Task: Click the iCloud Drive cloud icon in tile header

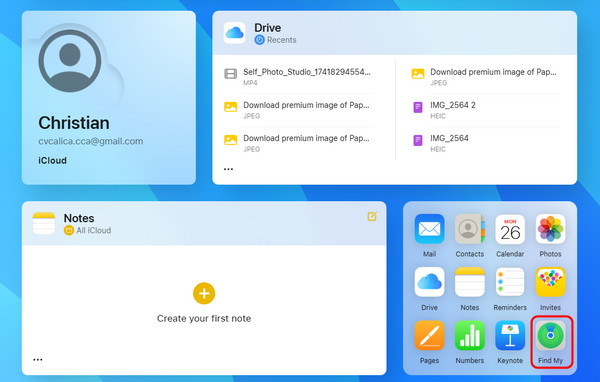Action: (x=235, y=33)
